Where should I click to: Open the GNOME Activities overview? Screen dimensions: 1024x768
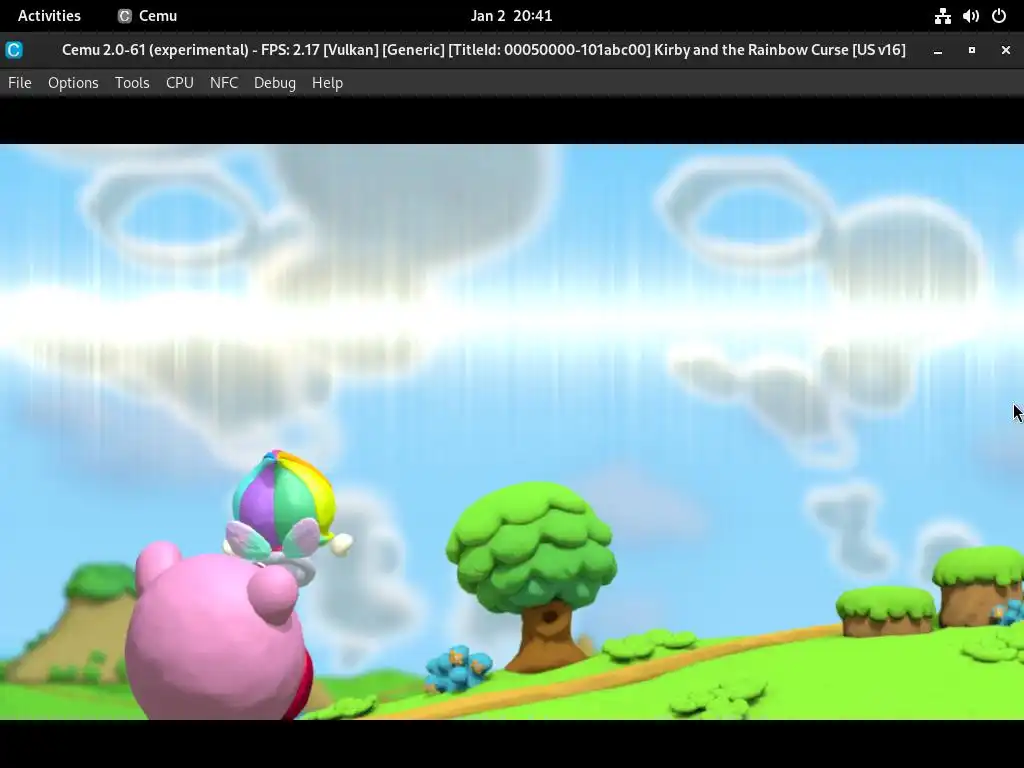pyautogui.click(x=49, y=16)
